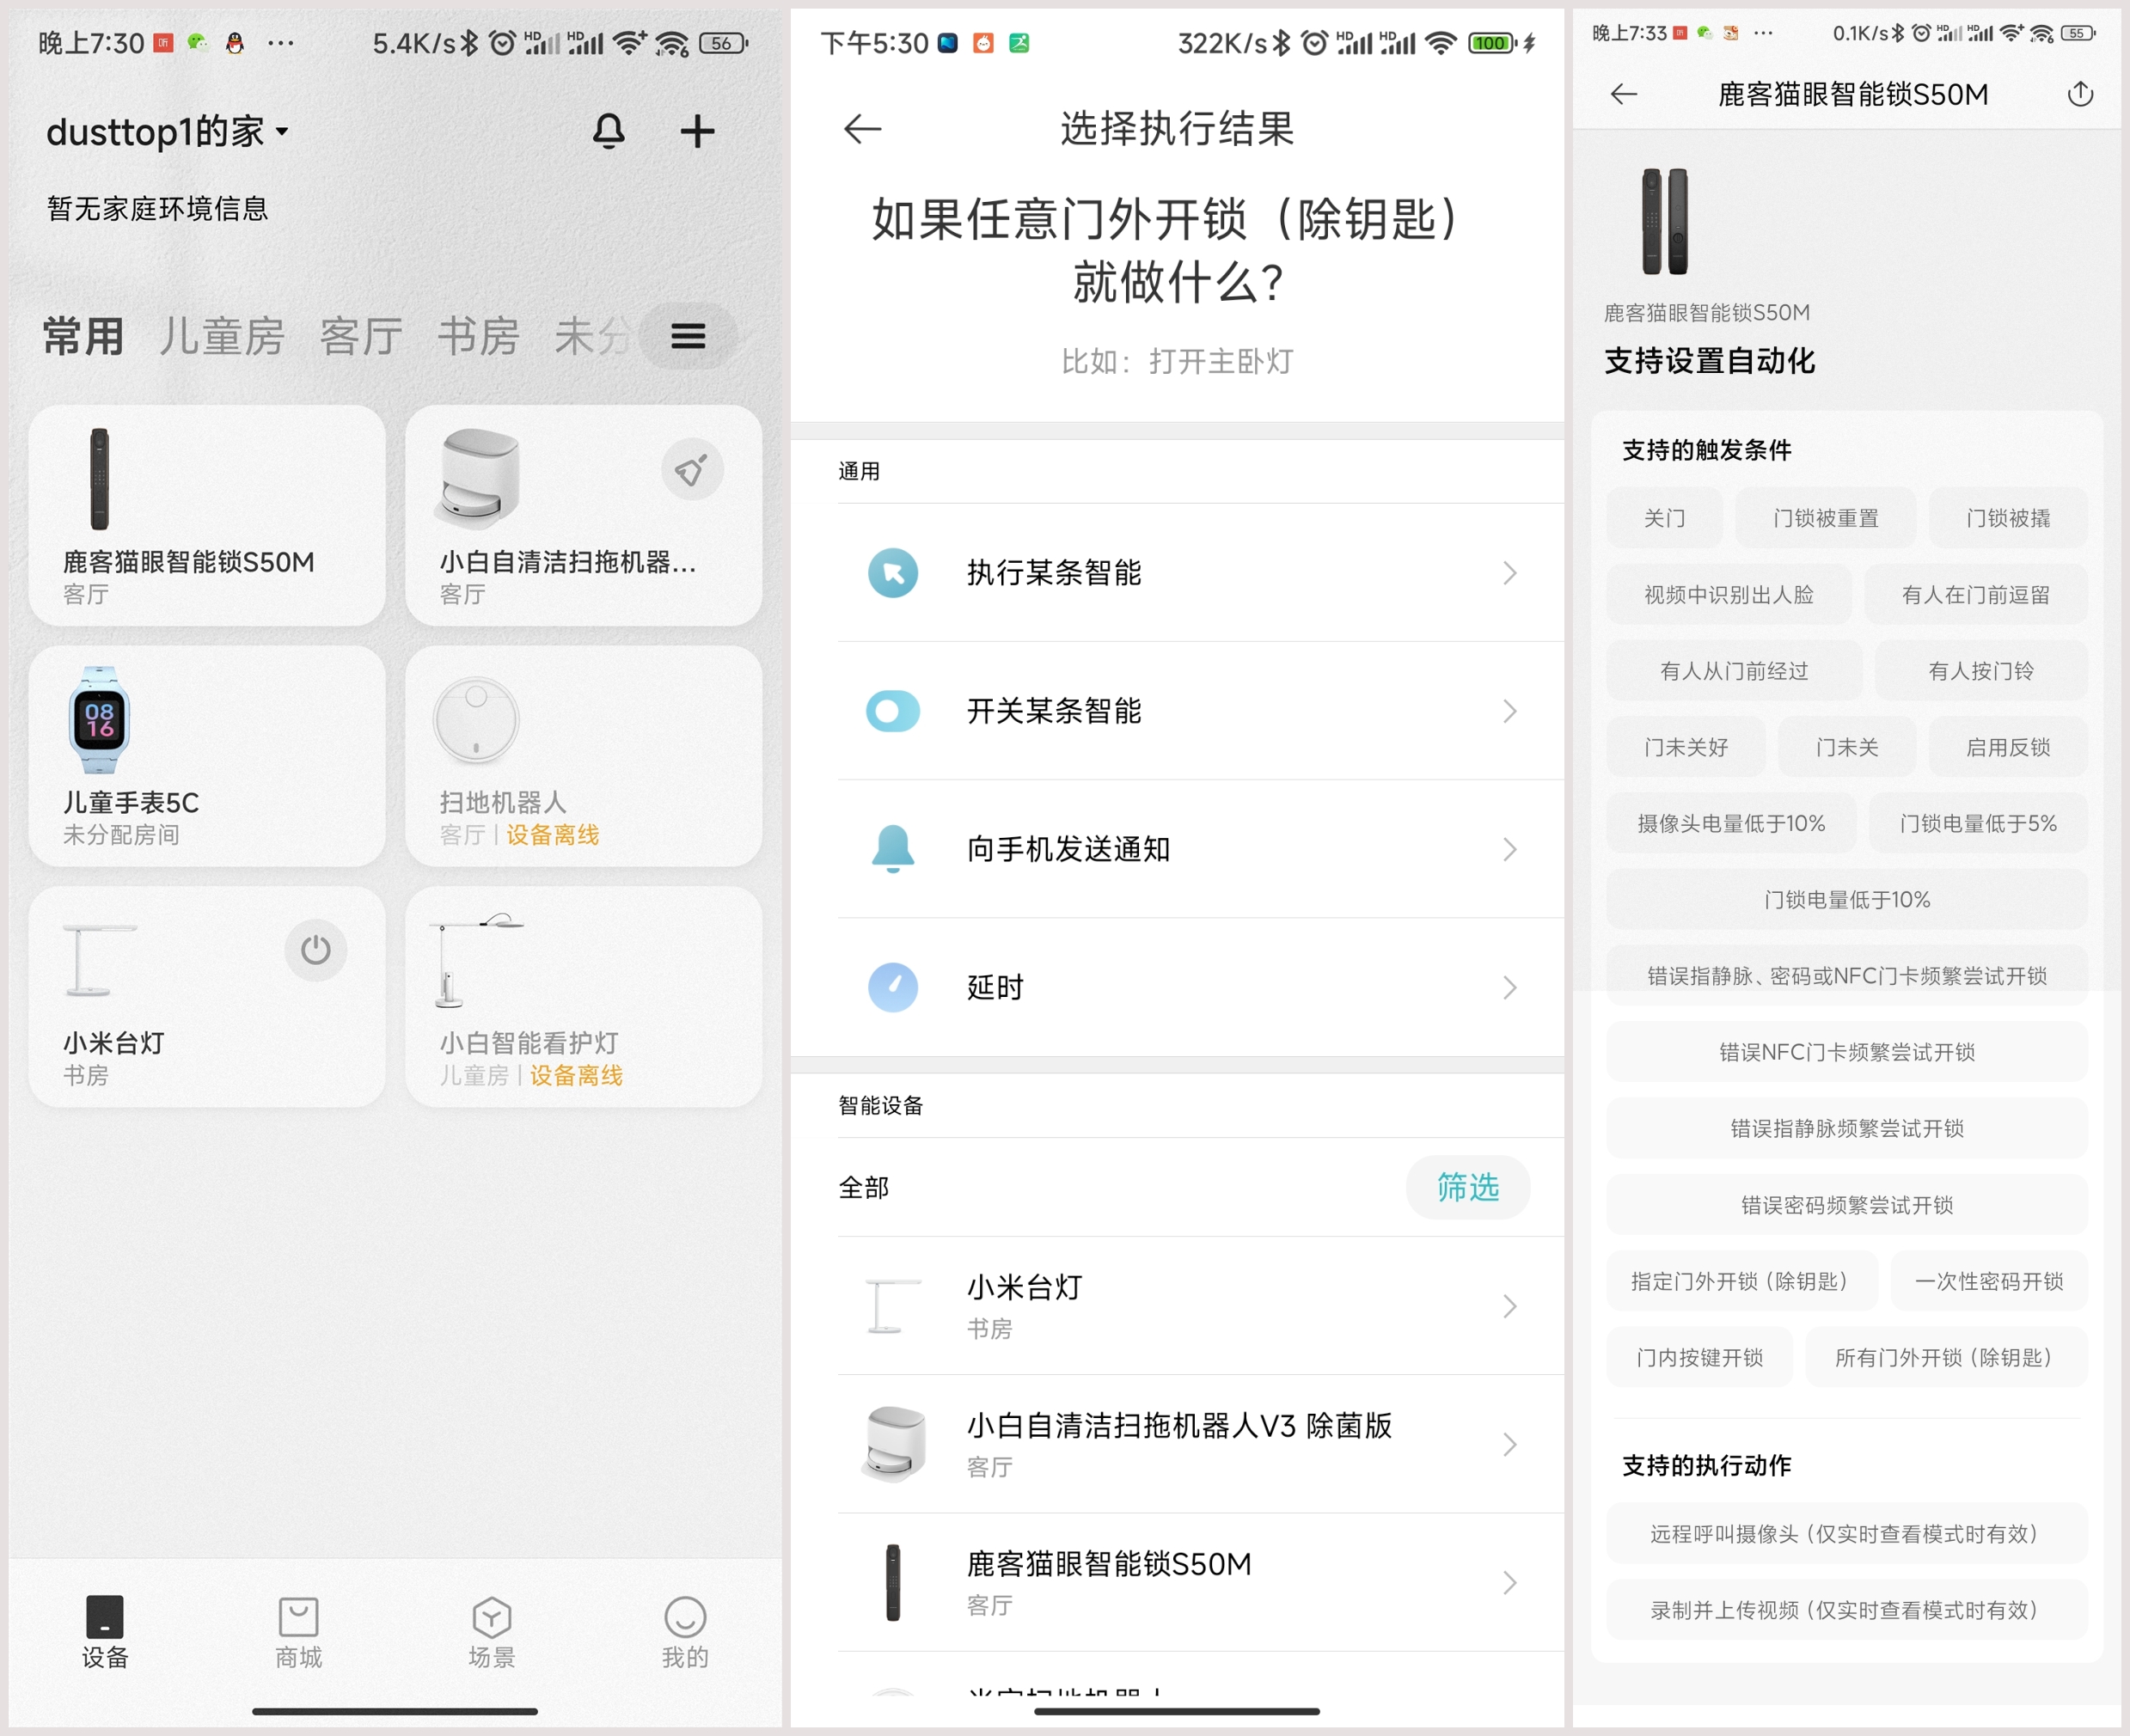Select 我的 bottom navigation tab
Viewport: 2130px width, 1736px height.
pos(685,1632)
